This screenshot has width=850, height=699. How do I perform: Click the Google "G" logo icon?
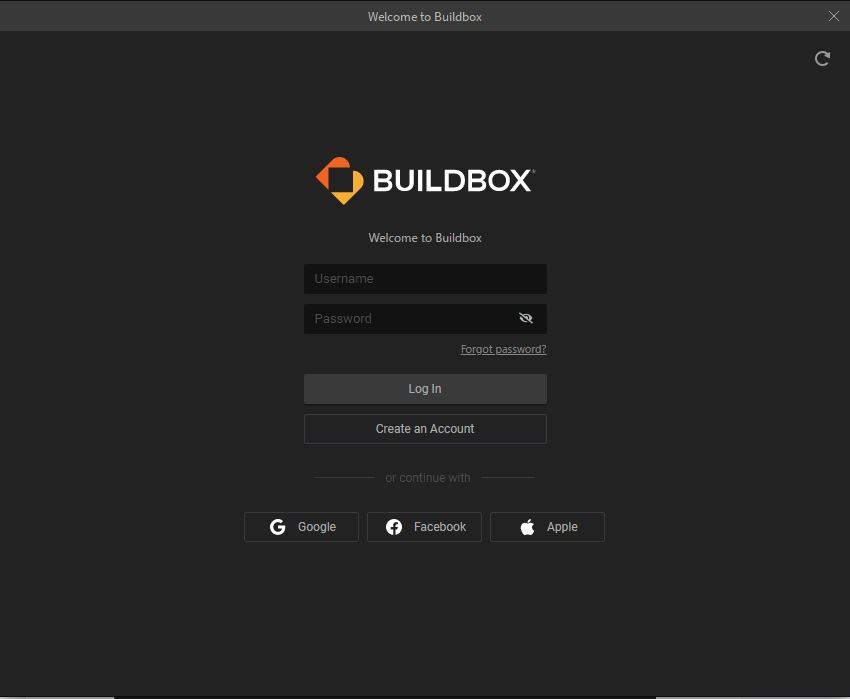tap(278, 527)
